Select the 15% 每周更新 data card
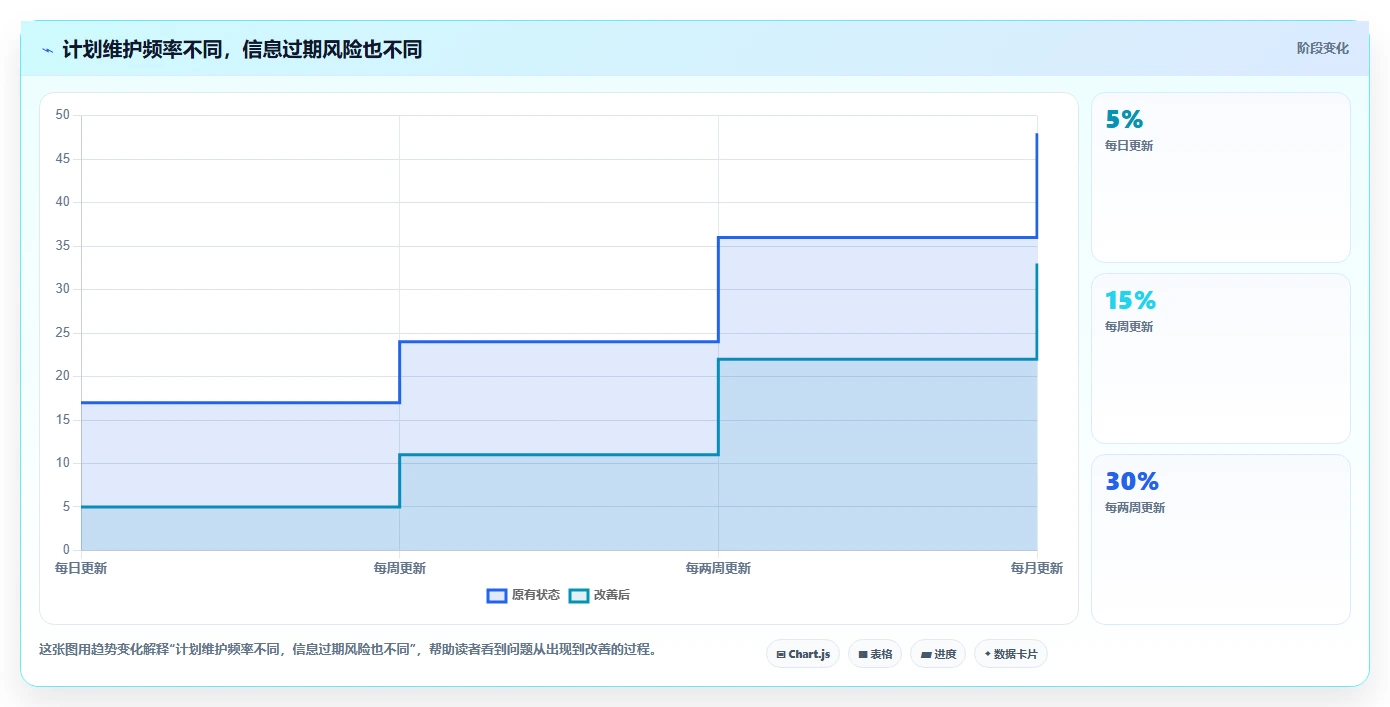The width and height of the screenshot is (1390, 707). pos(1221,359)
